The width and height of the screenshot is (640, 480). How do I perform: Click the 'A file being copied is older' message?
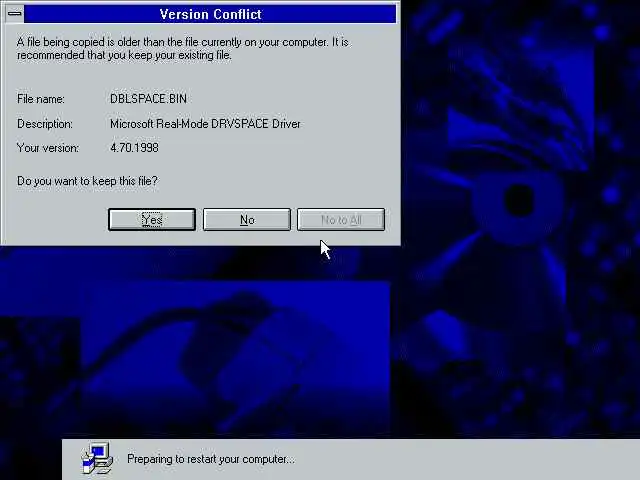[183, 48]
